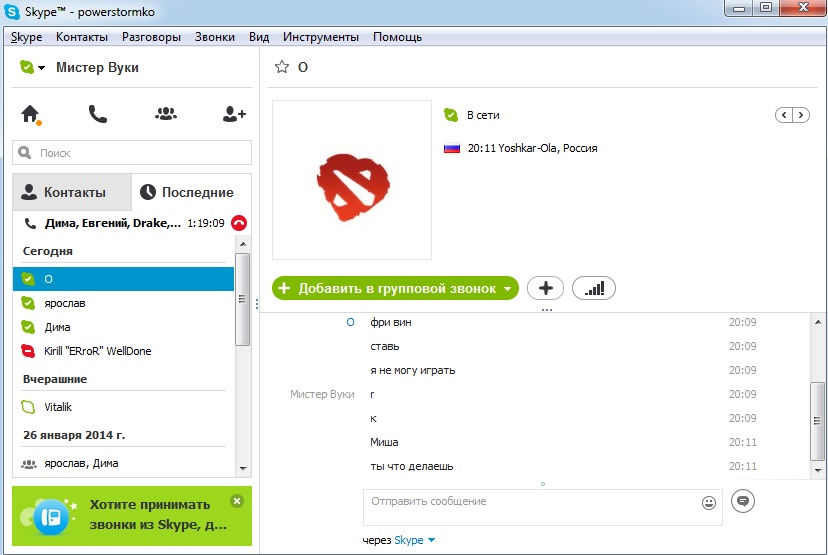Click the magnifier icon in the search box
Image resolution: width=828 pixels, height=555 pixels.
pyautogui.click(x=24, y=153)
